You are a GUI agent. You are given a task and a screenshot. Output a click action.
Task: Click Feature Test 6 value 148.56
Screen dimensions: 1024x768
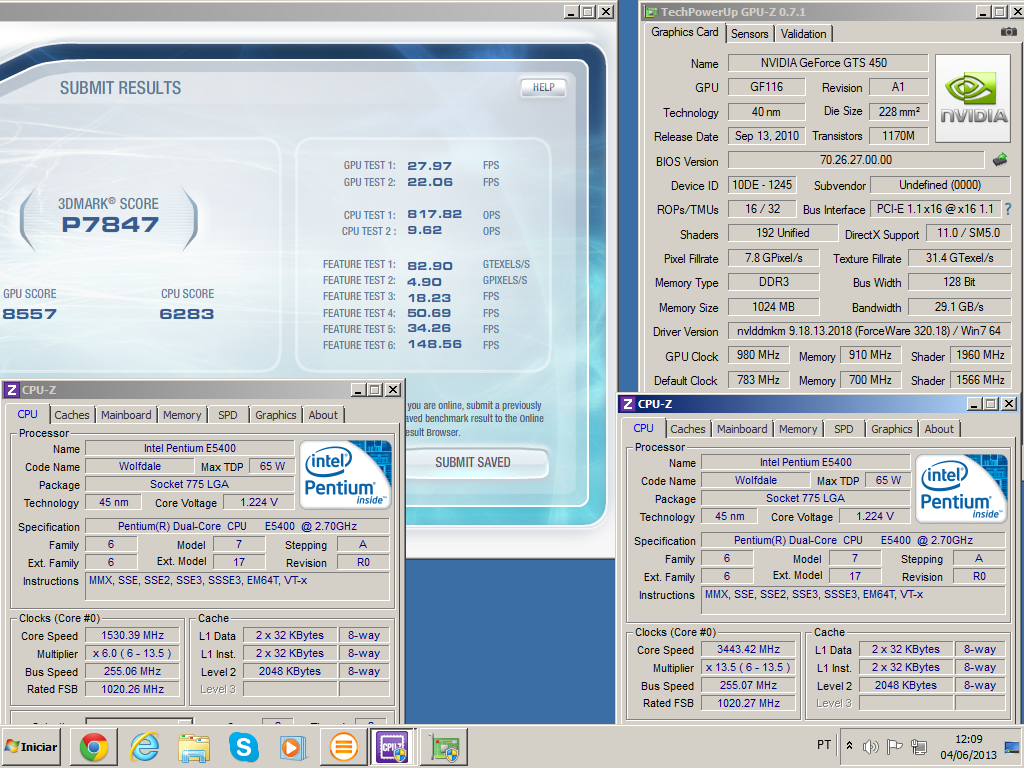[434, 344]
